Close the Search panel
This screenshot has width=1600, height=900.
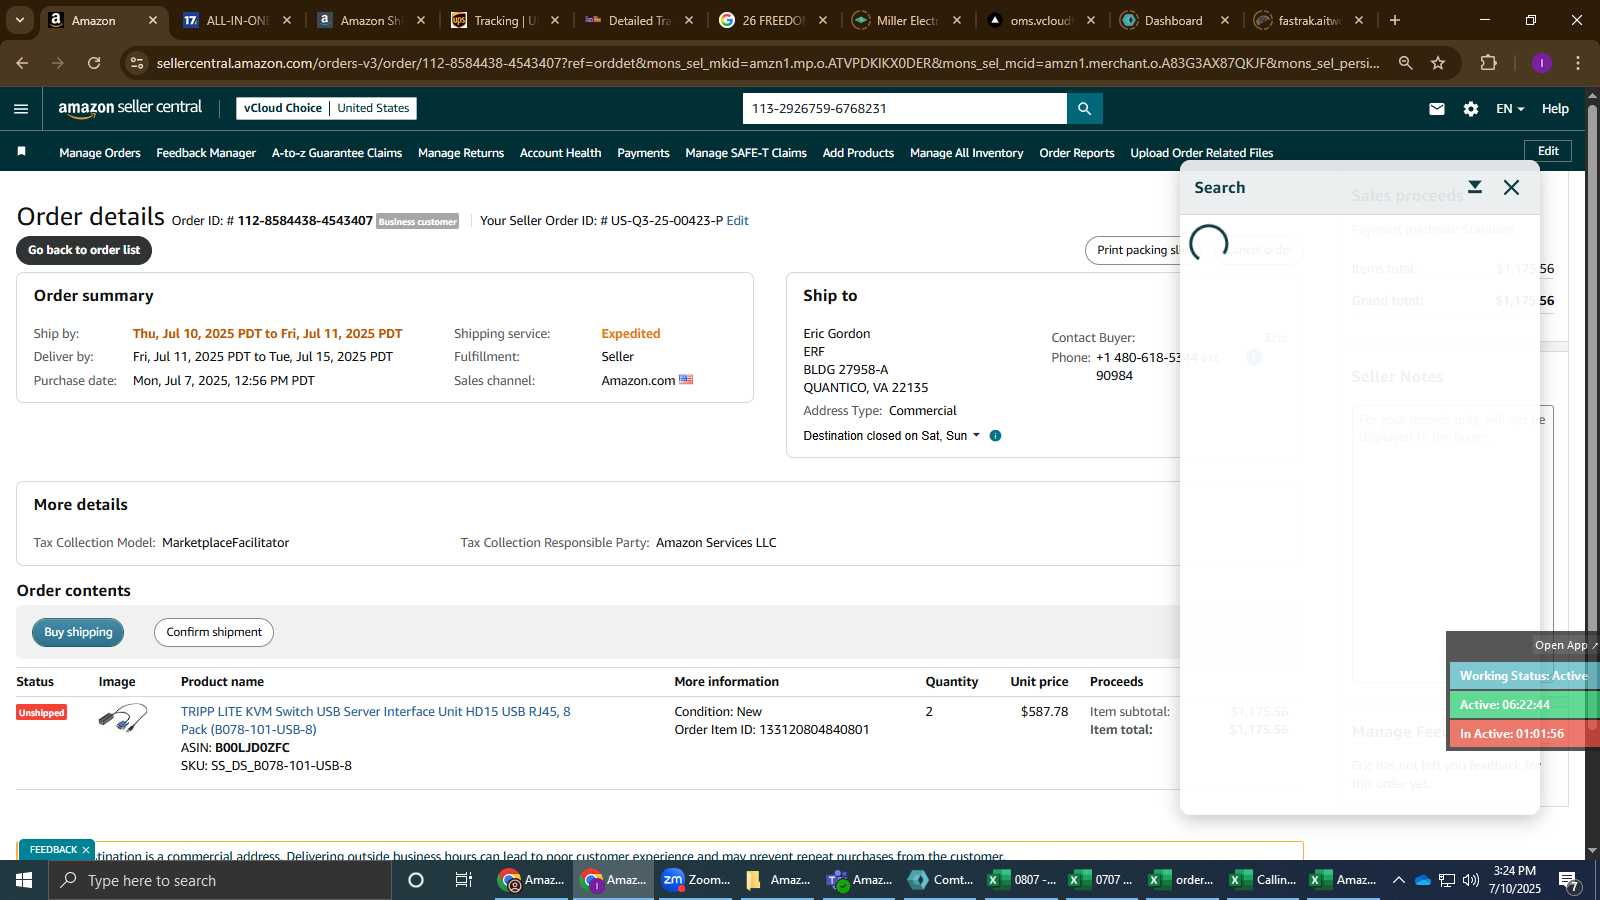pyautogui.click(x=1512, y=187)
